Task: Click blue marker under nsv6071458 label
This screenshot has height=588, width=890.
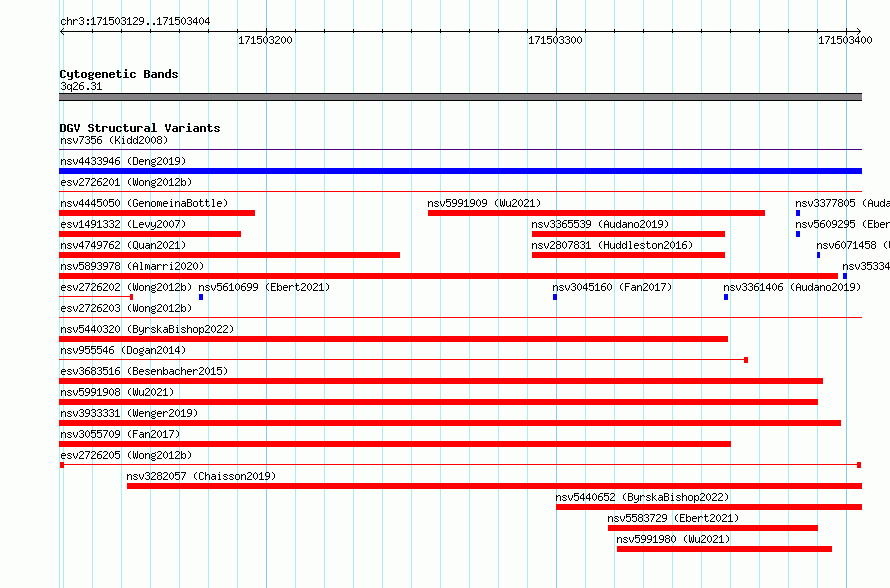Action: 818,255
